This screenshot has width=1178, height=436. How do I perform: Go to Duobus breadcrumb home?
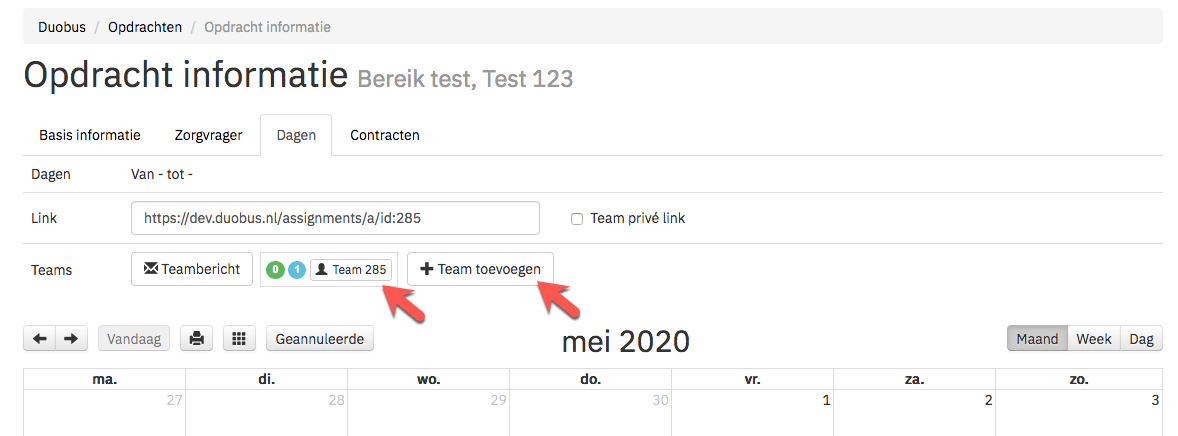62,27
